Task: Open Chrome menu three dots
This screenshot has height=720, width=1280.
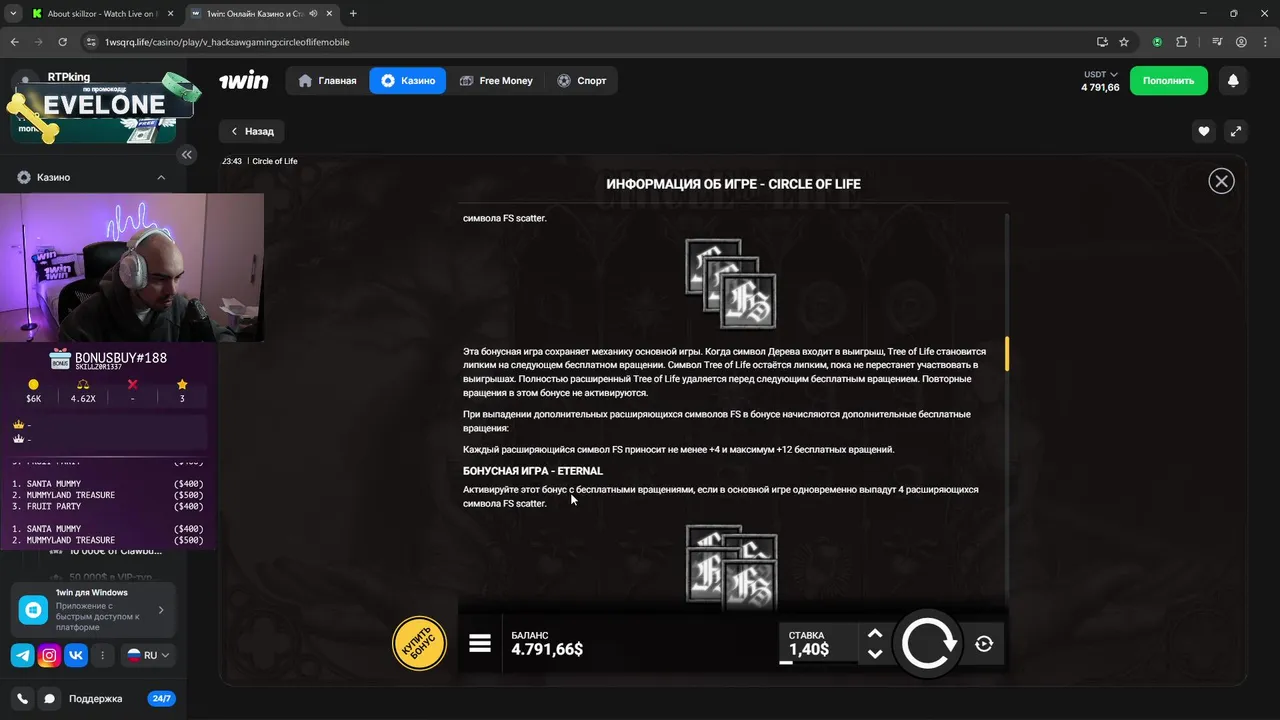Action: 1265,42
